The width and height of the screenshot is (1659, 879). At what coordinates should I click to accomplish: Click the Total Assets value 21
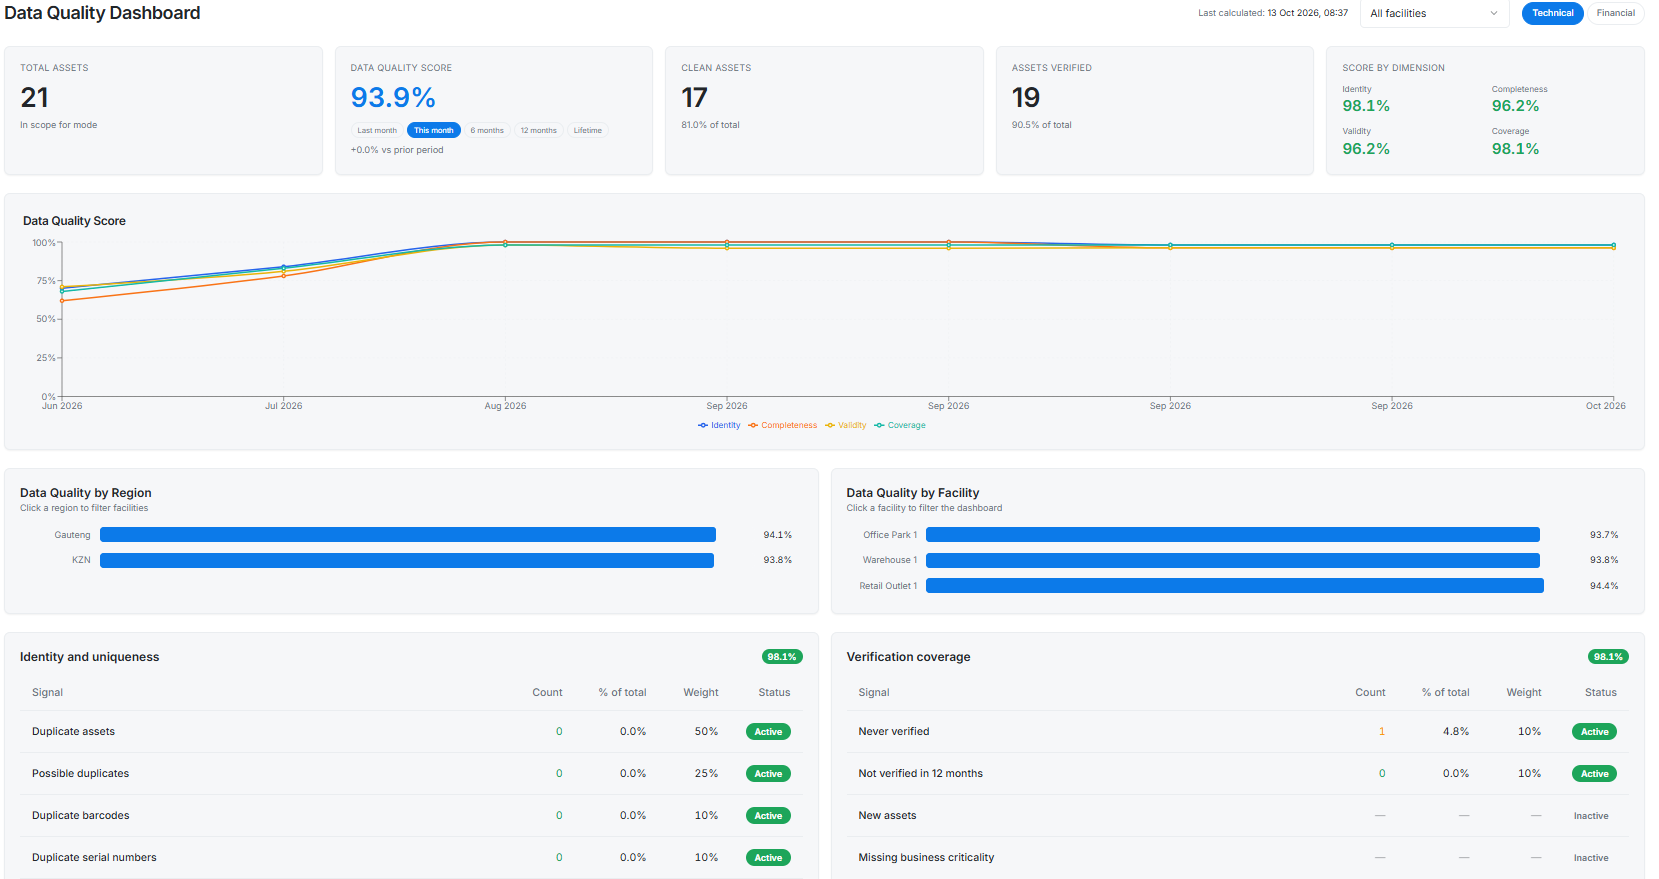(34, 98)
